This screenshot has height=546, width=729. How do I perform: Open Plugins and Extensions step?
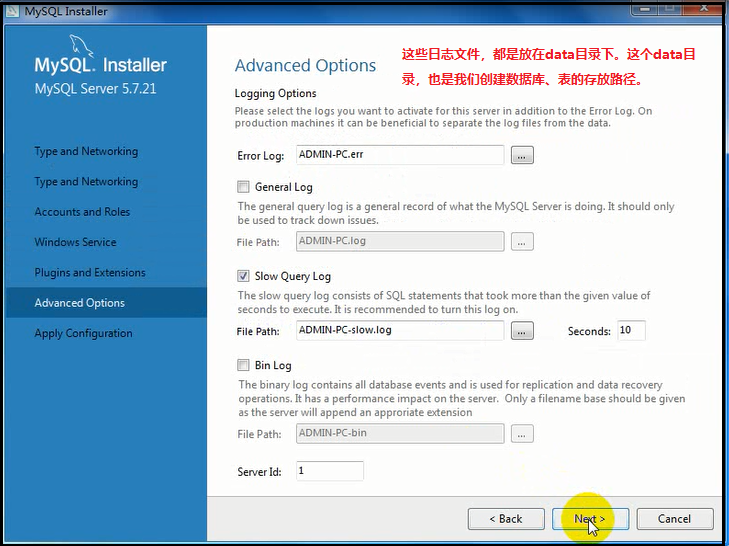click(x=90, y=273)
